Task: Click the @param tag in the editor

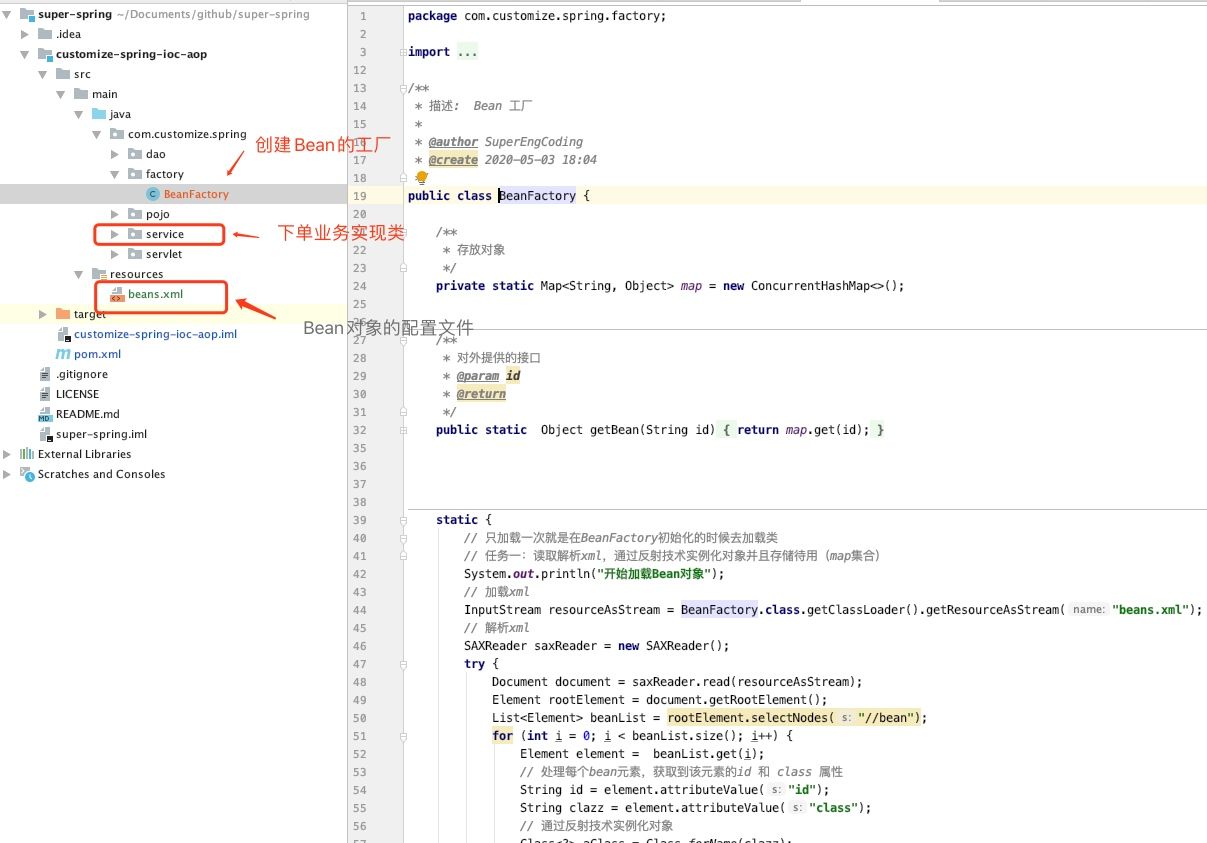Action: tap(477, 376)
